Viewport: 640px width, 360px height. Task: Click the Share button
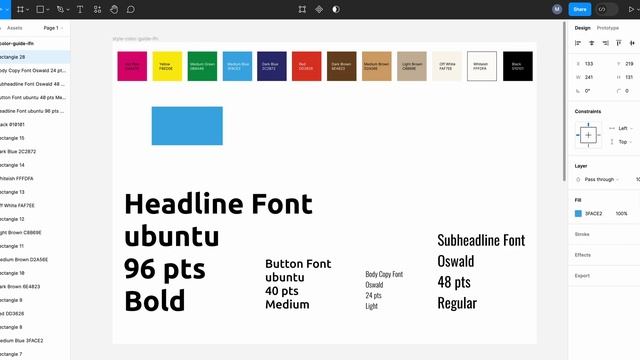tap(580, 9)
